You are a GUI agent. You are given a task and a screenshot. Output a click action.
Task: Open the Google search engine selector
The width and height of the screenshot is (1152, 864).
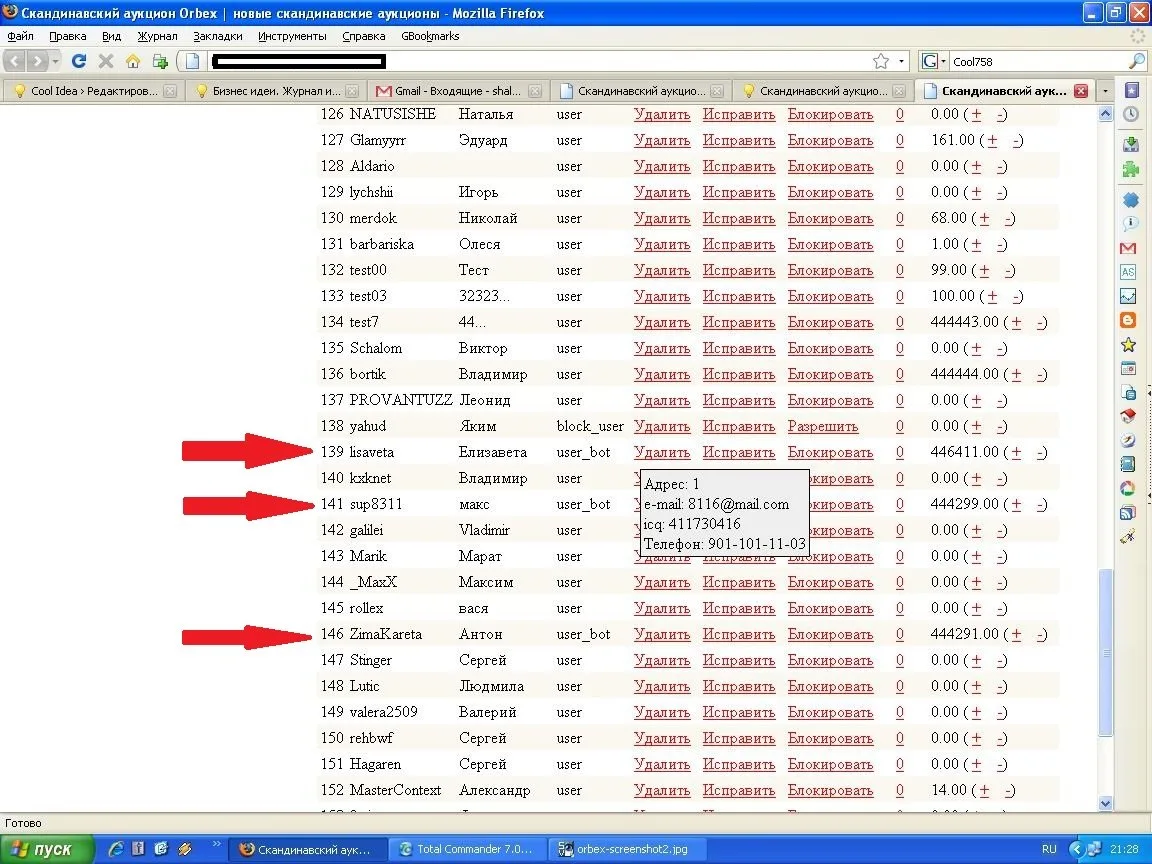coord(933,61)
